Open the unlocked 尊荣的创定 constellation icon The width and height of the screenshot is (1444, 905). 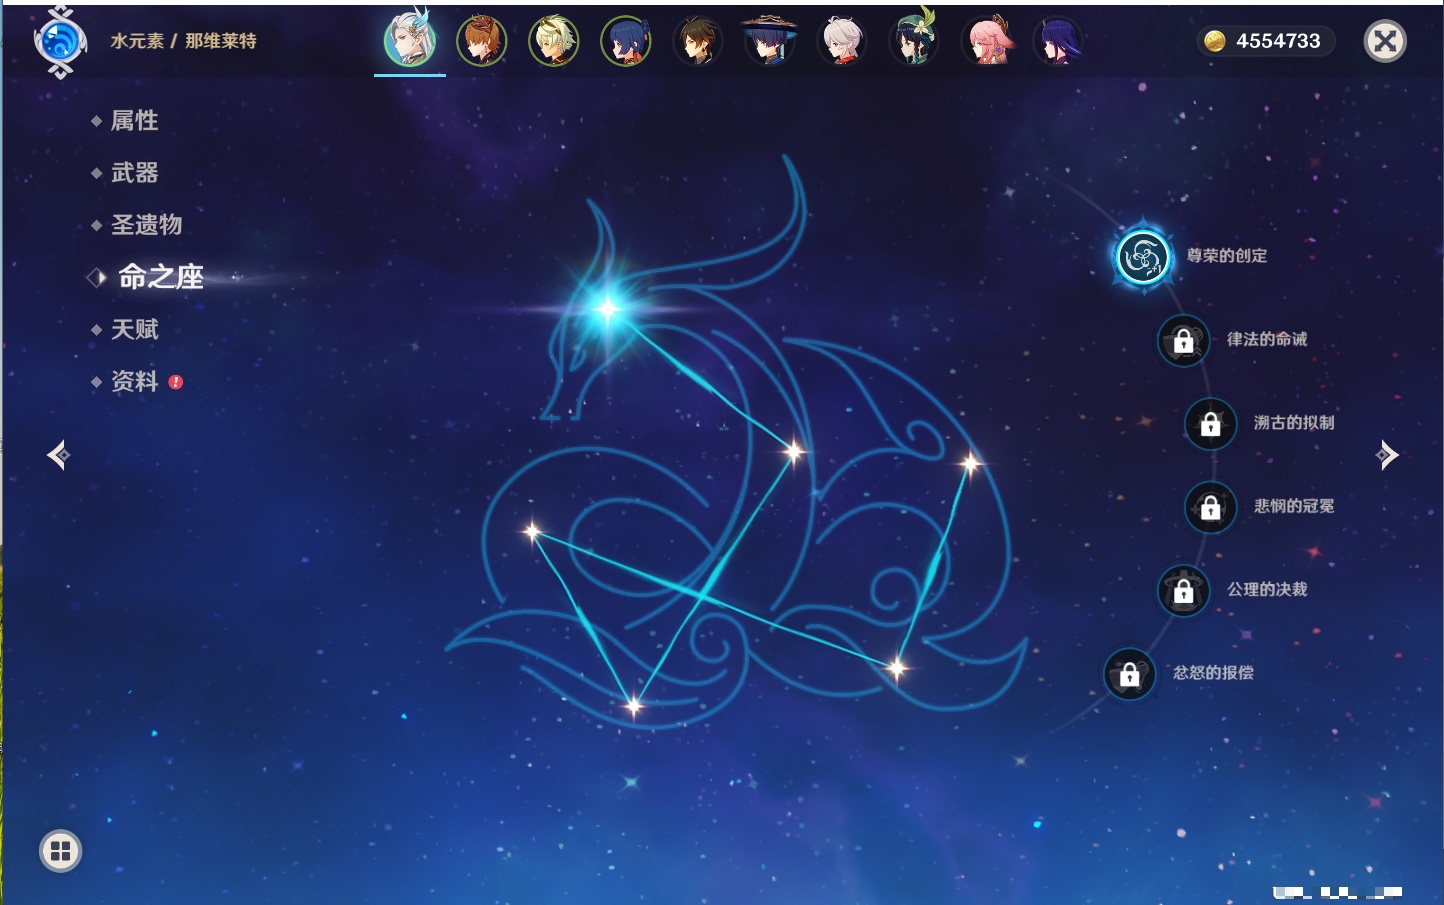tap(1142, 257)
